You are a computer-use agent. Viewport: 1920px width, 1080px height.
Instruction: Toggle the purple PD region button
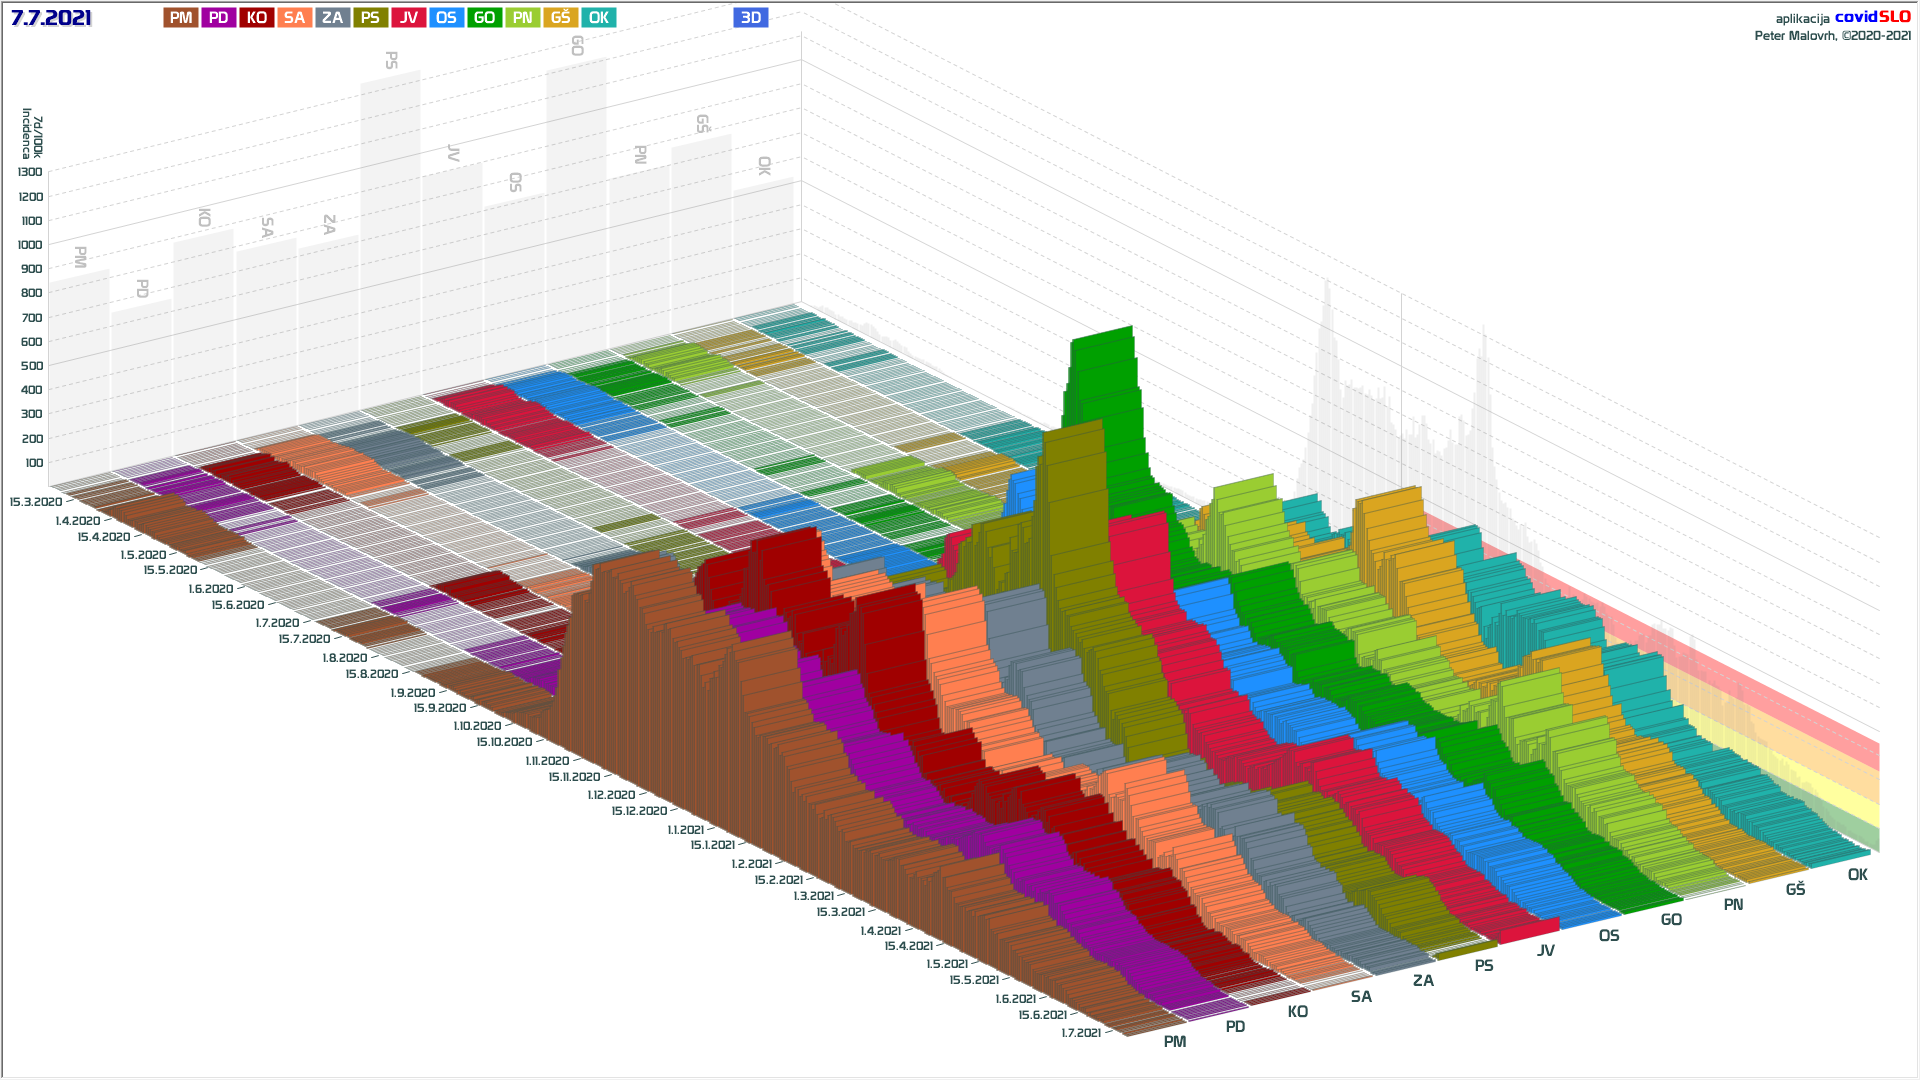219,18
